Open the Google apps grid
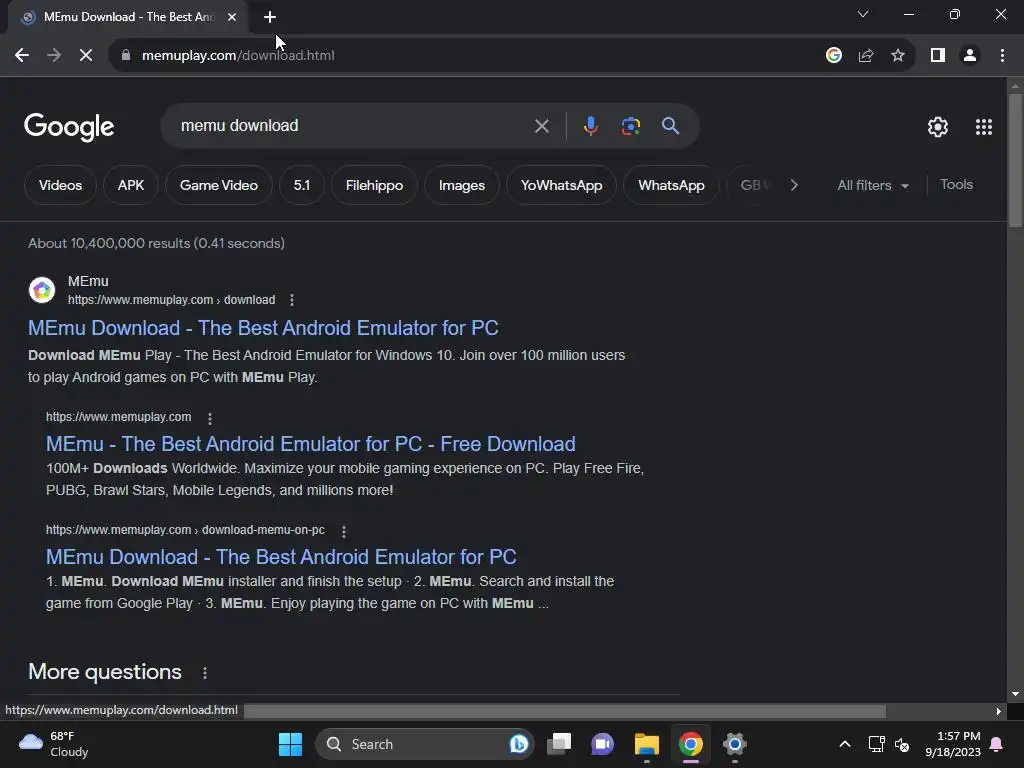This screenshot has width=1024, height=768. coord(984,127)
